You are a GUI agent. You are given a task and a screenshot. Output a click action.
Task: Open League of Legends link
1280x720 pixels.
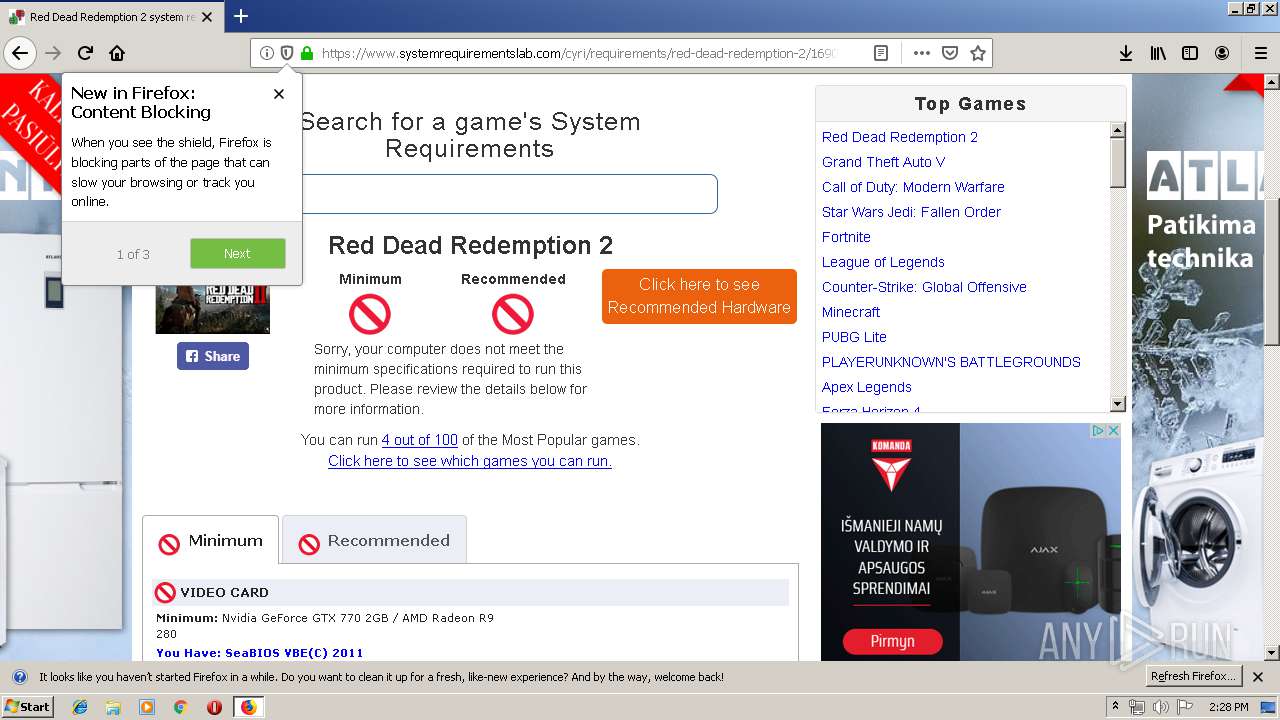tap(883, 262)
